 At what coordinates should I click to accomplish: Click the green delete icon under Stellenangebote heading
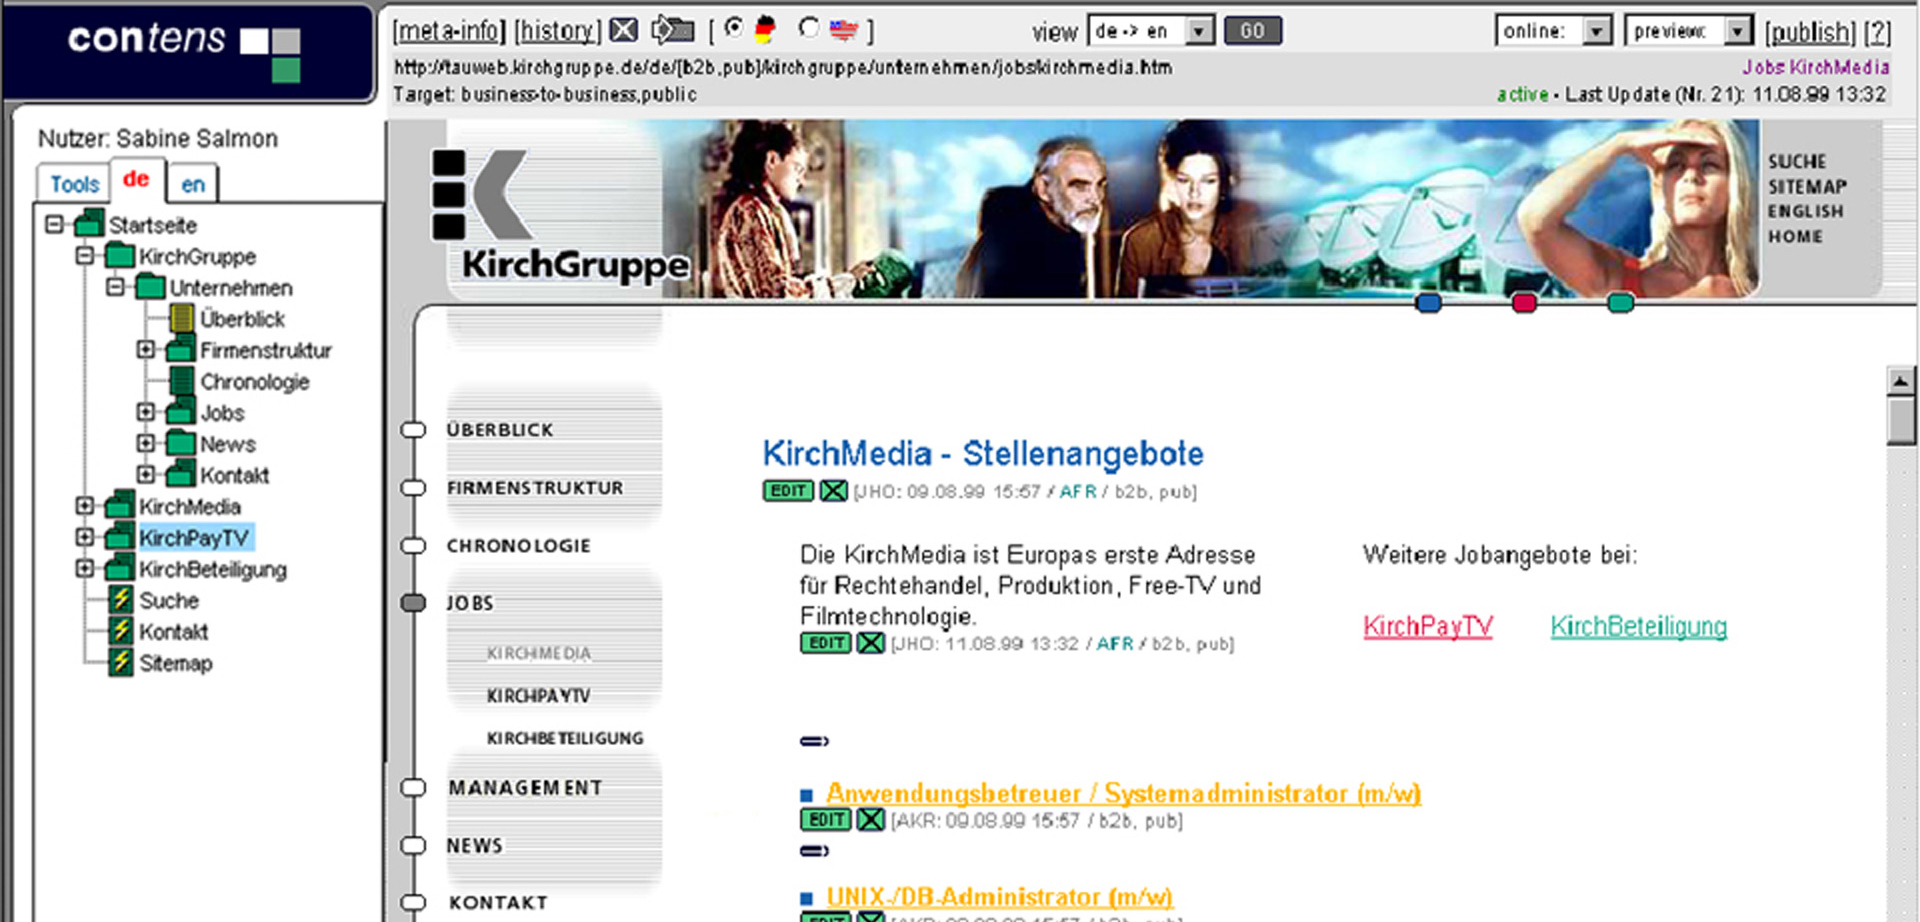point(833,491)
